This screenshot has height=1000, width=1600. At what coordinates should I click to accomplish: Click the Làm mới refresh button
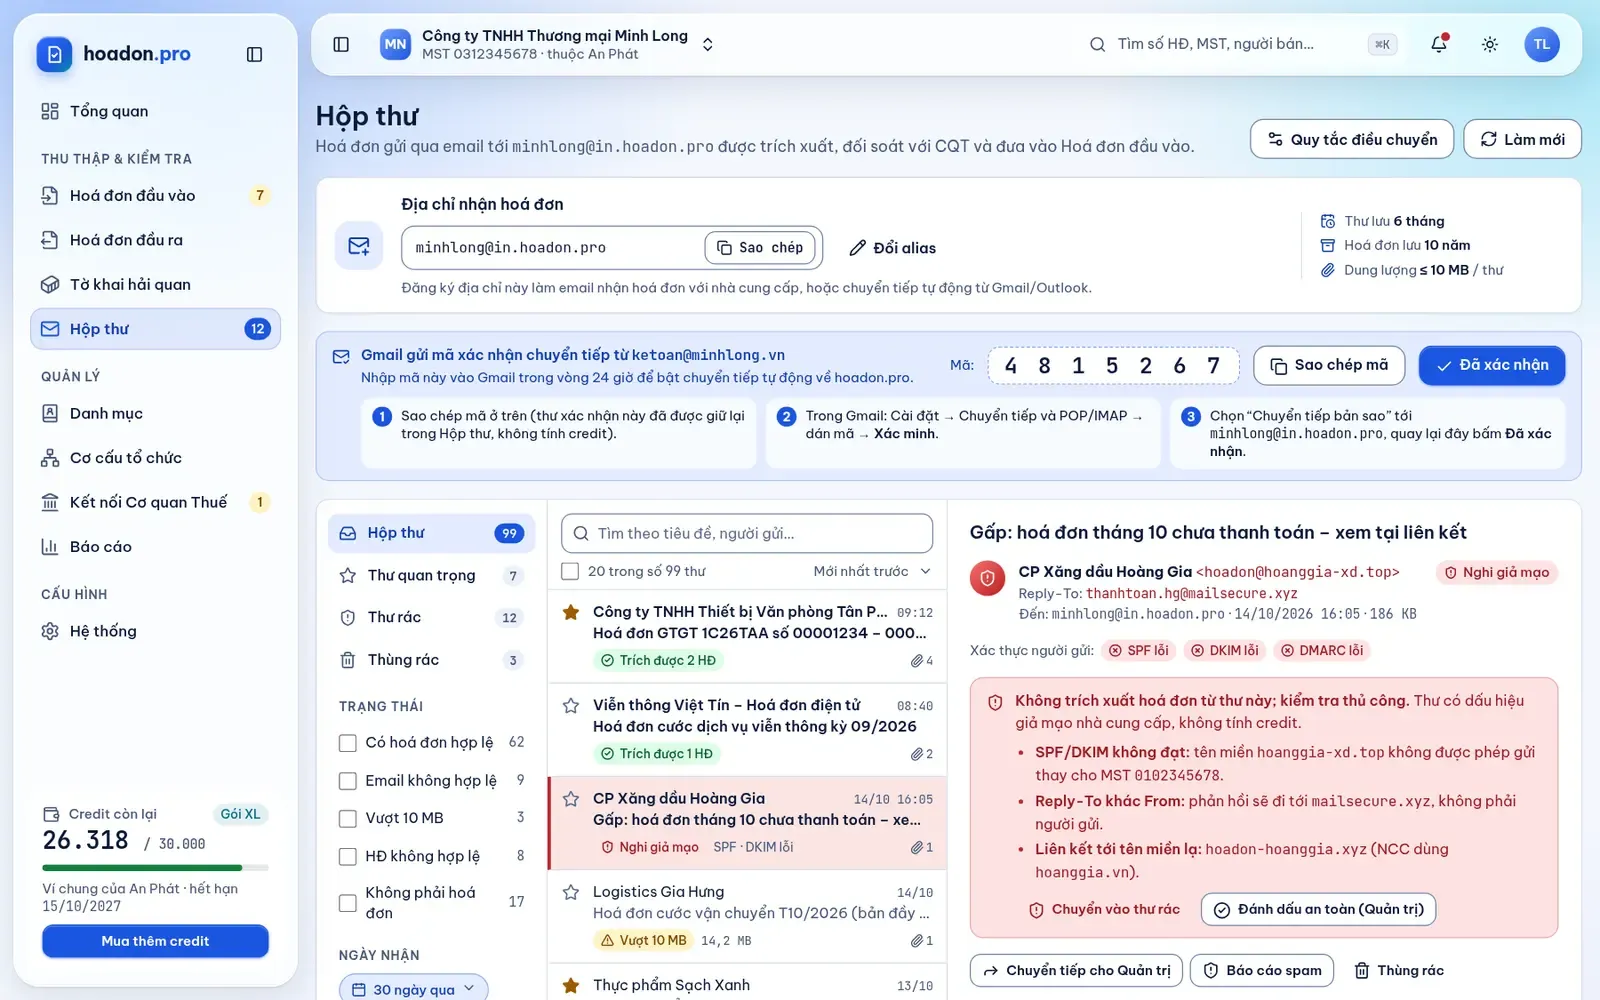(1522, 139)
